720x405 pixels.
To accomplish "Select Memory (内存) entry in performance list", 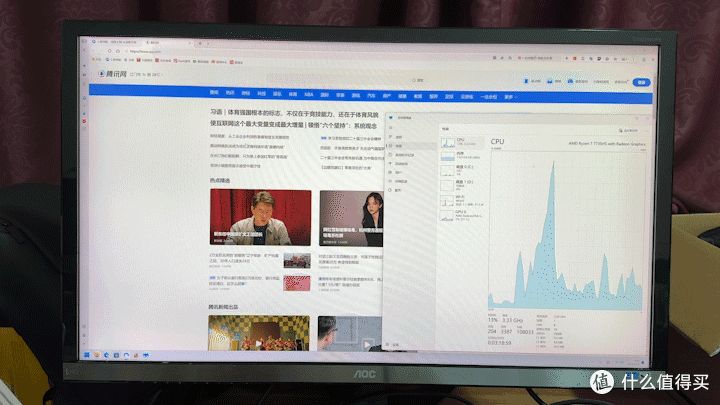I will (x=462, y=156).
